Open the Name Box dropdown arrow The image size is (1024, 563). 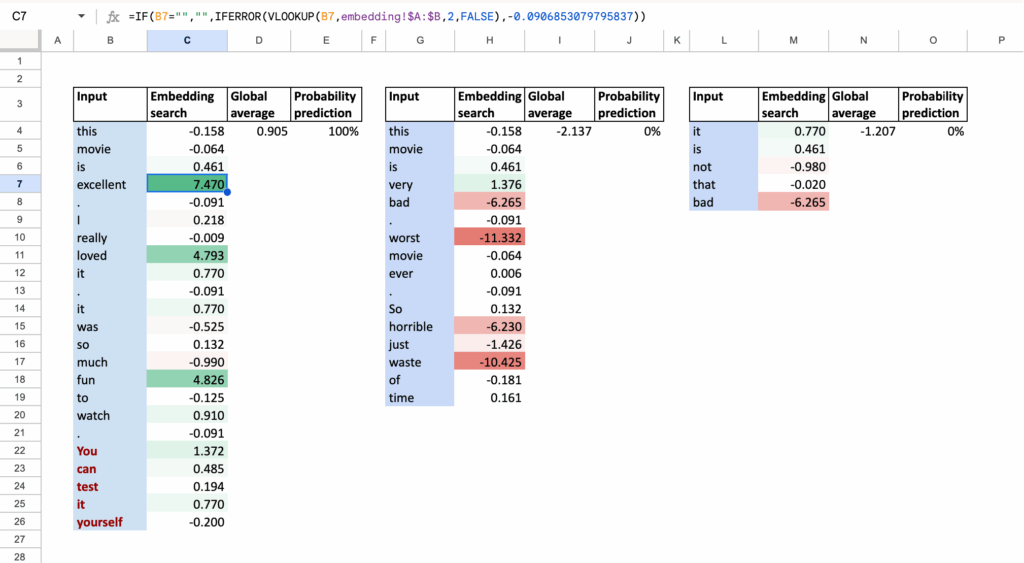[x=81, y=17]
